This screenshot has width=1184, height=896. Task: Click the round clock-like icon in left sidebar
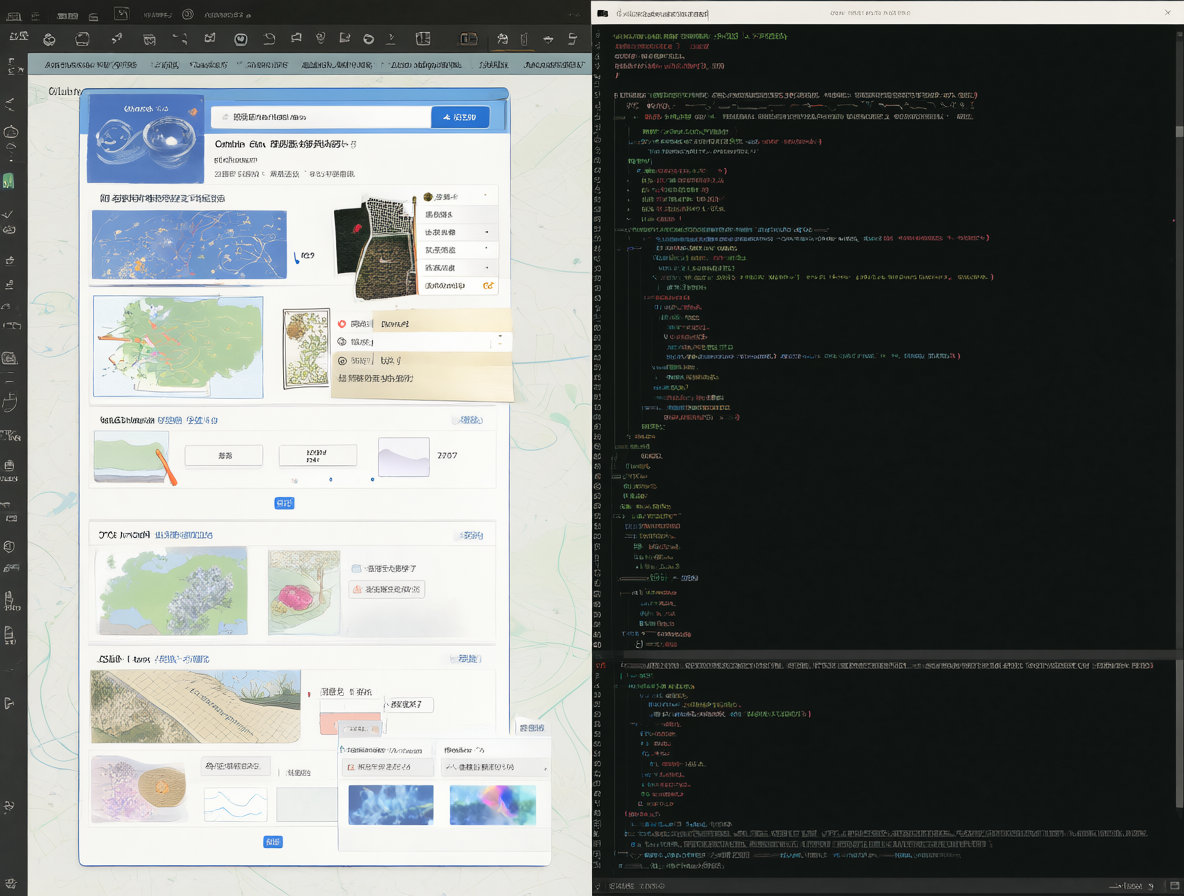click(x=10, y=132)
